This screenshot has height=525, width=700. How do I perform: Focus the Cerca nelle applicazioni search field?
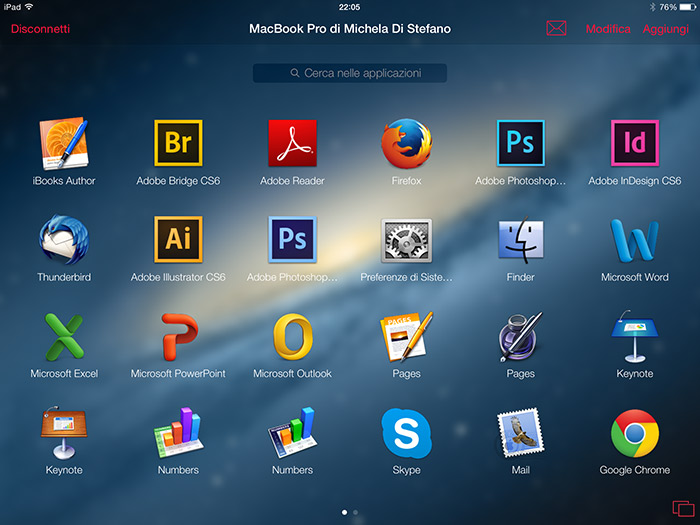pyautogui.click(x=350, y=73)
